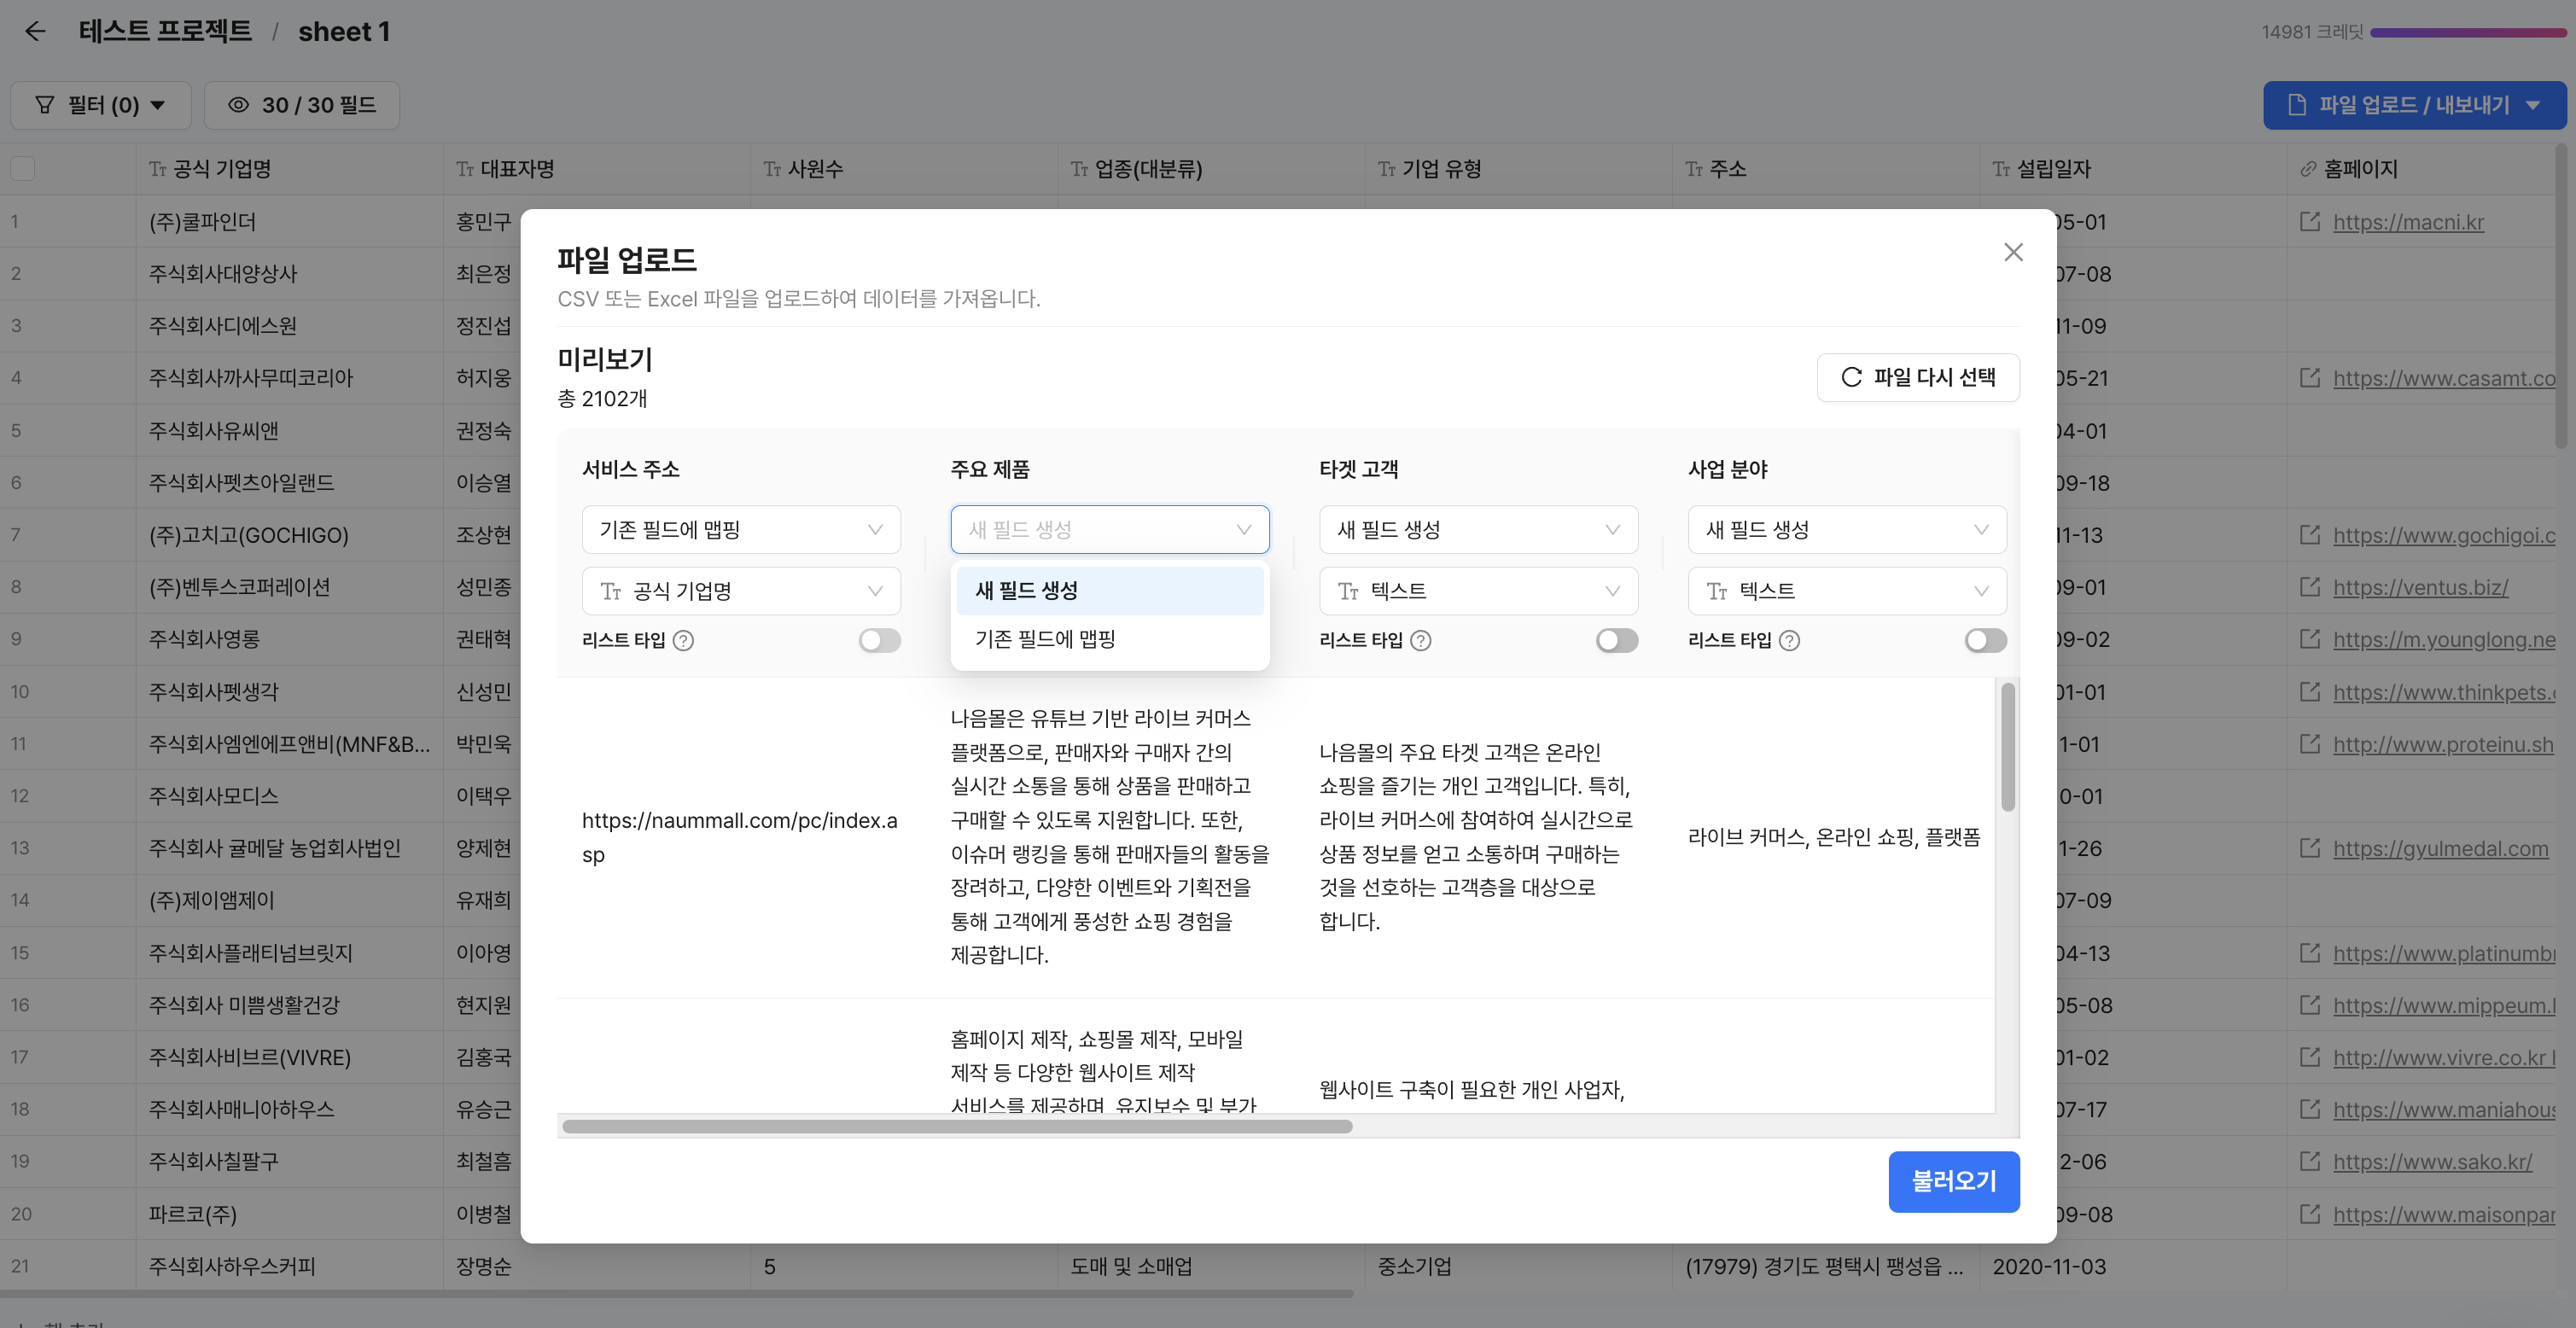Click help icon next to 서비스 주소 리스트 타입
This screenshot has width=2576, height=1328.
click(683, 641)
